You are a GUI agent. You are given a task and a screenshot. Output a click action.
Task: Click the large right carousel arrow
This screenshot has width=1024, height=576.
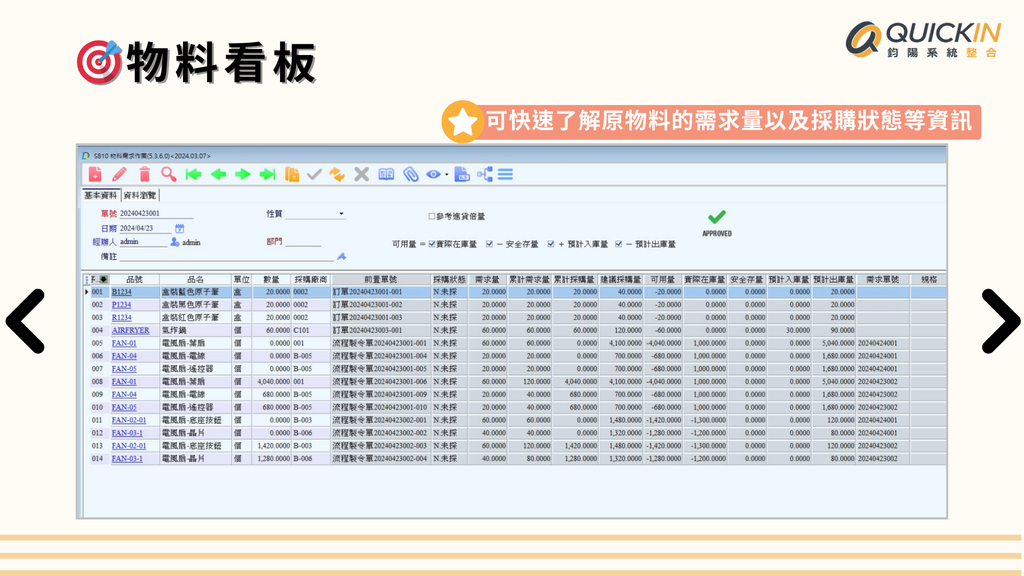[1000, 321]
